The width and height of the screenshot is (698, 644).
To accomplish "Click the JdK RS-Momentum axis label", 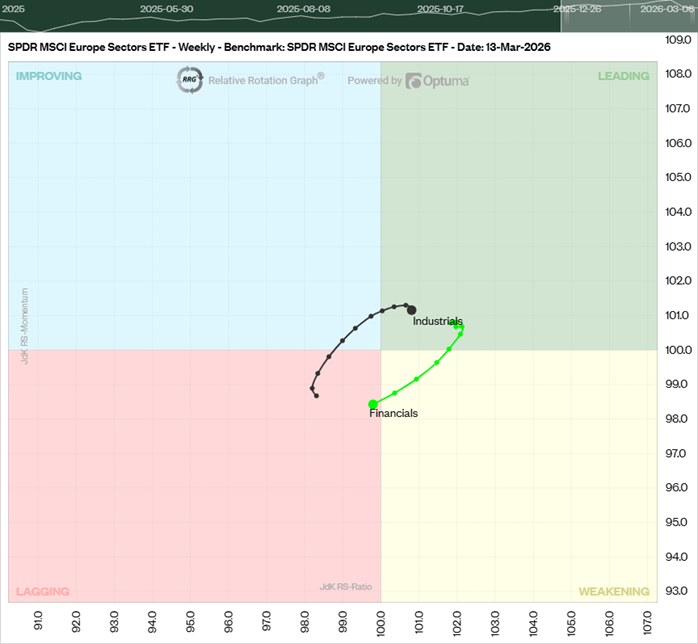I will 25,326.
